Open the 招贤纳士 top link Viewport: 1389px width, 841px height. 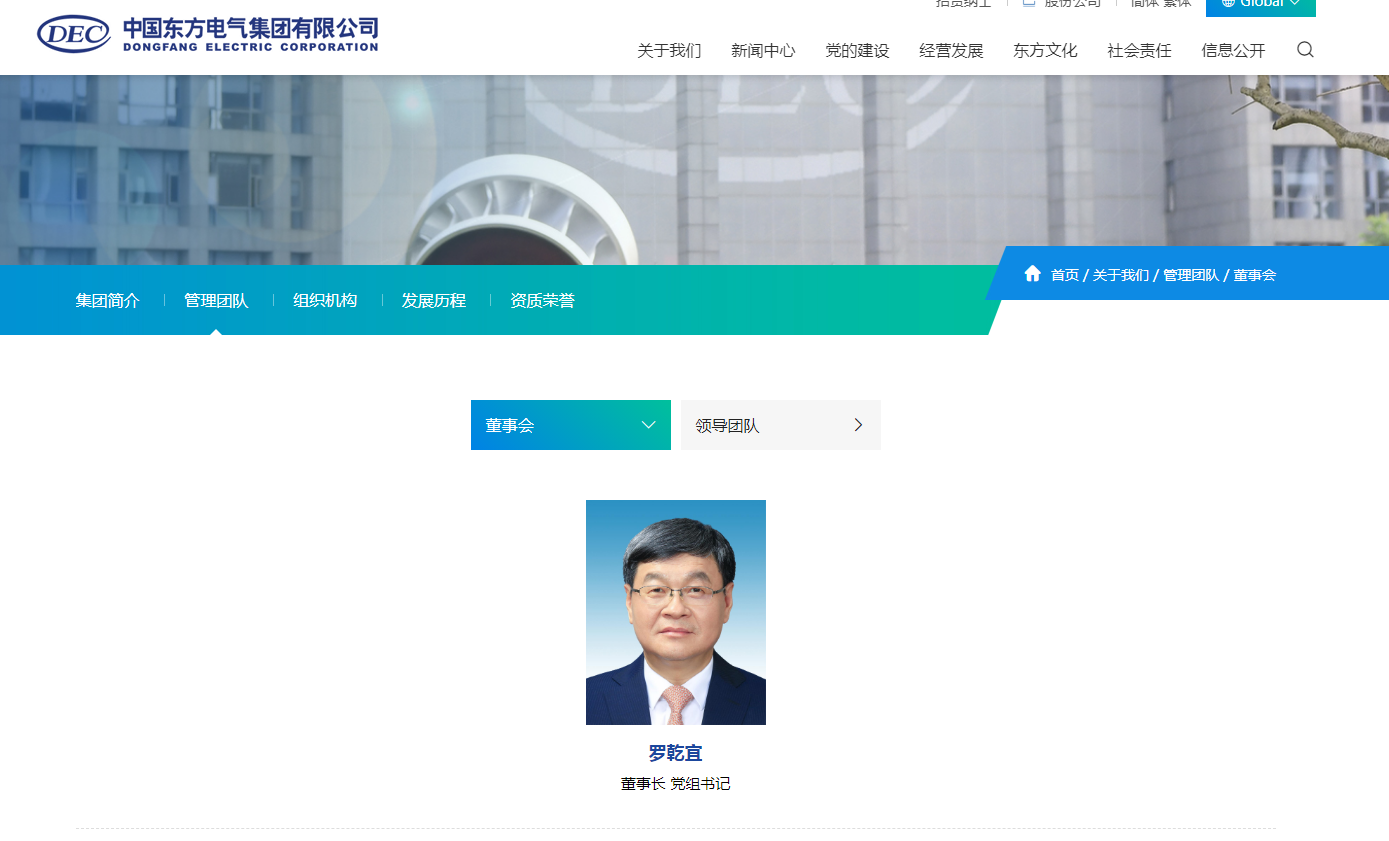[x=963, y=3]
